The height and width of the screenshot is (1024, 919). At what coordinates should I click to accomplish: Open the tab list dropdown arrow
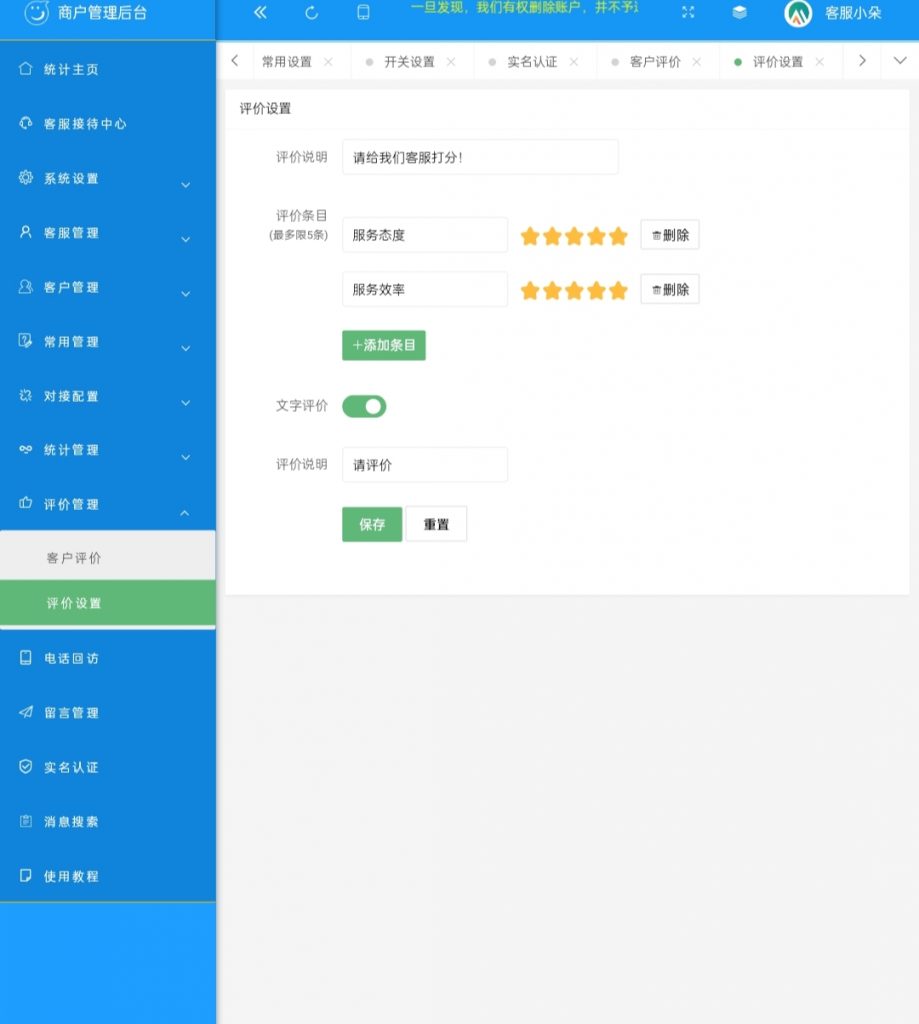click(899, 61)
